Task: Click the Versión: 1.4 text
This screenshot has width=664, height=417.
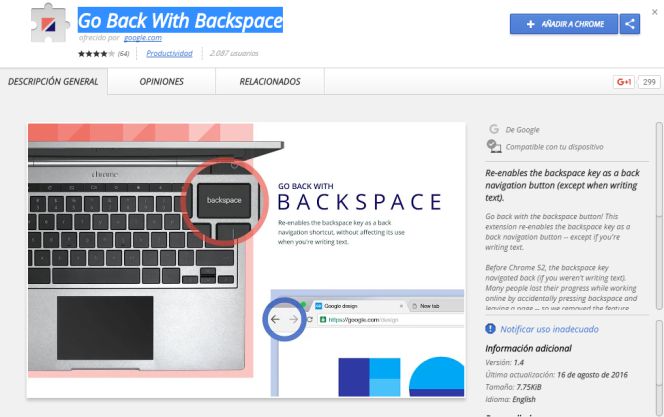Action: click(x=504, y=362)
